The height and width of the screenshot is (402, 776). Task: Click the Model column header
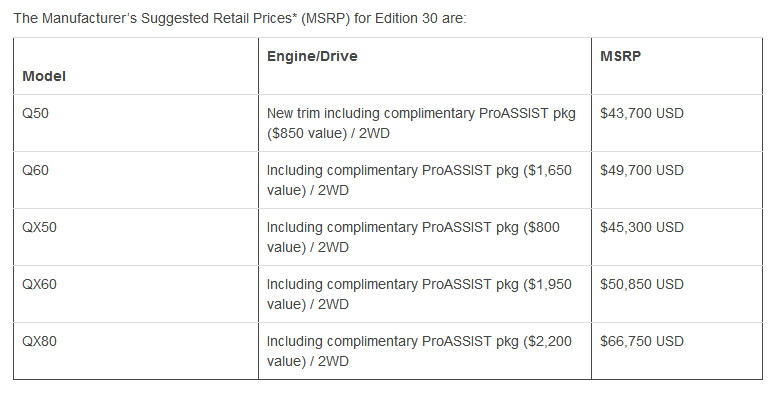click(44, 76)
